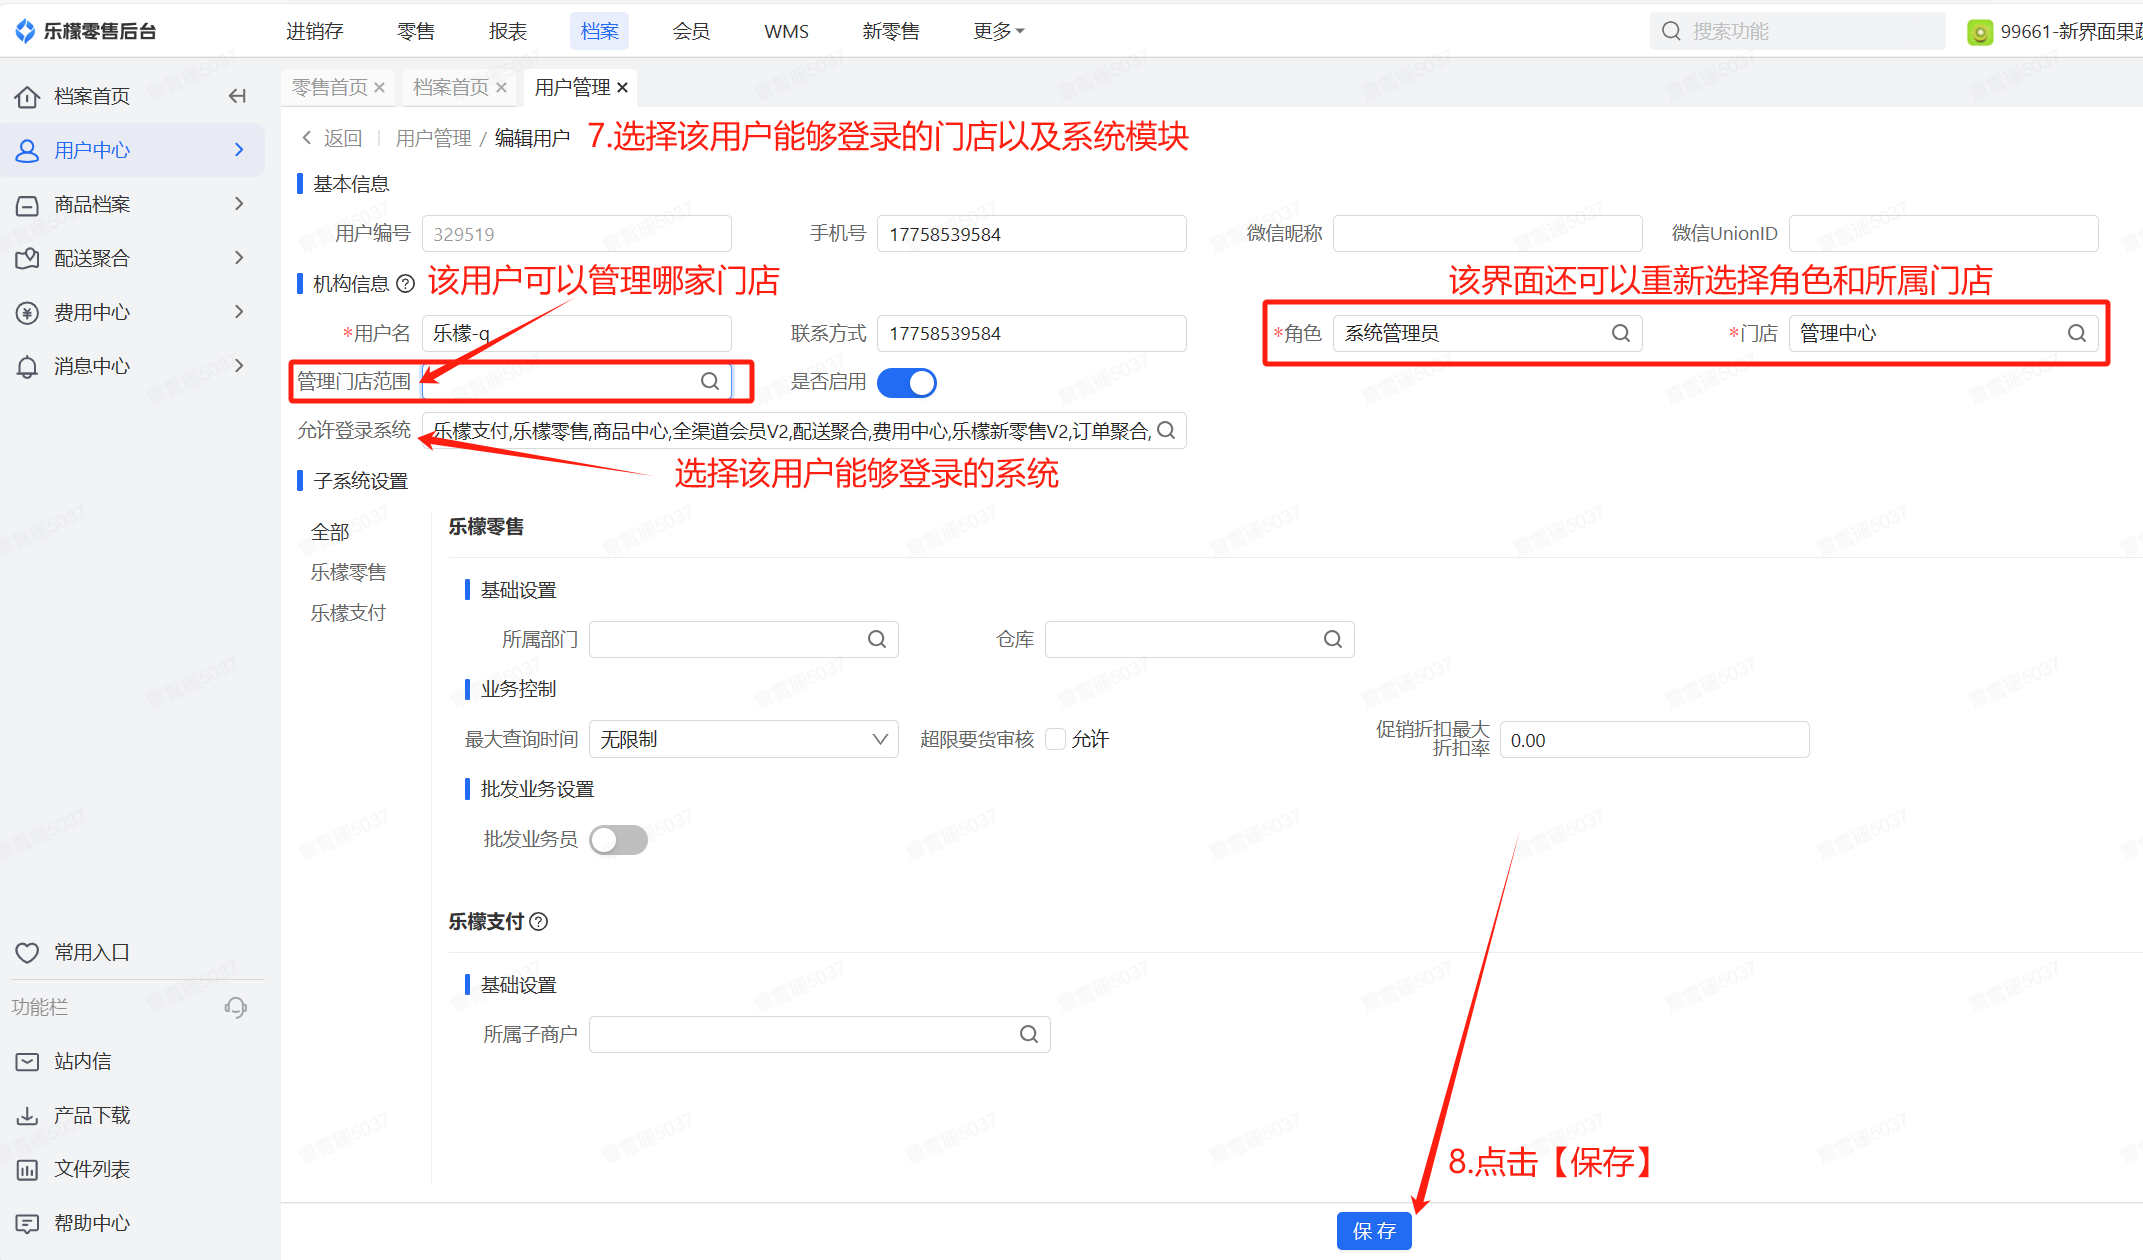Click the help icon next to 机构信息

click(x=405, y=284)
